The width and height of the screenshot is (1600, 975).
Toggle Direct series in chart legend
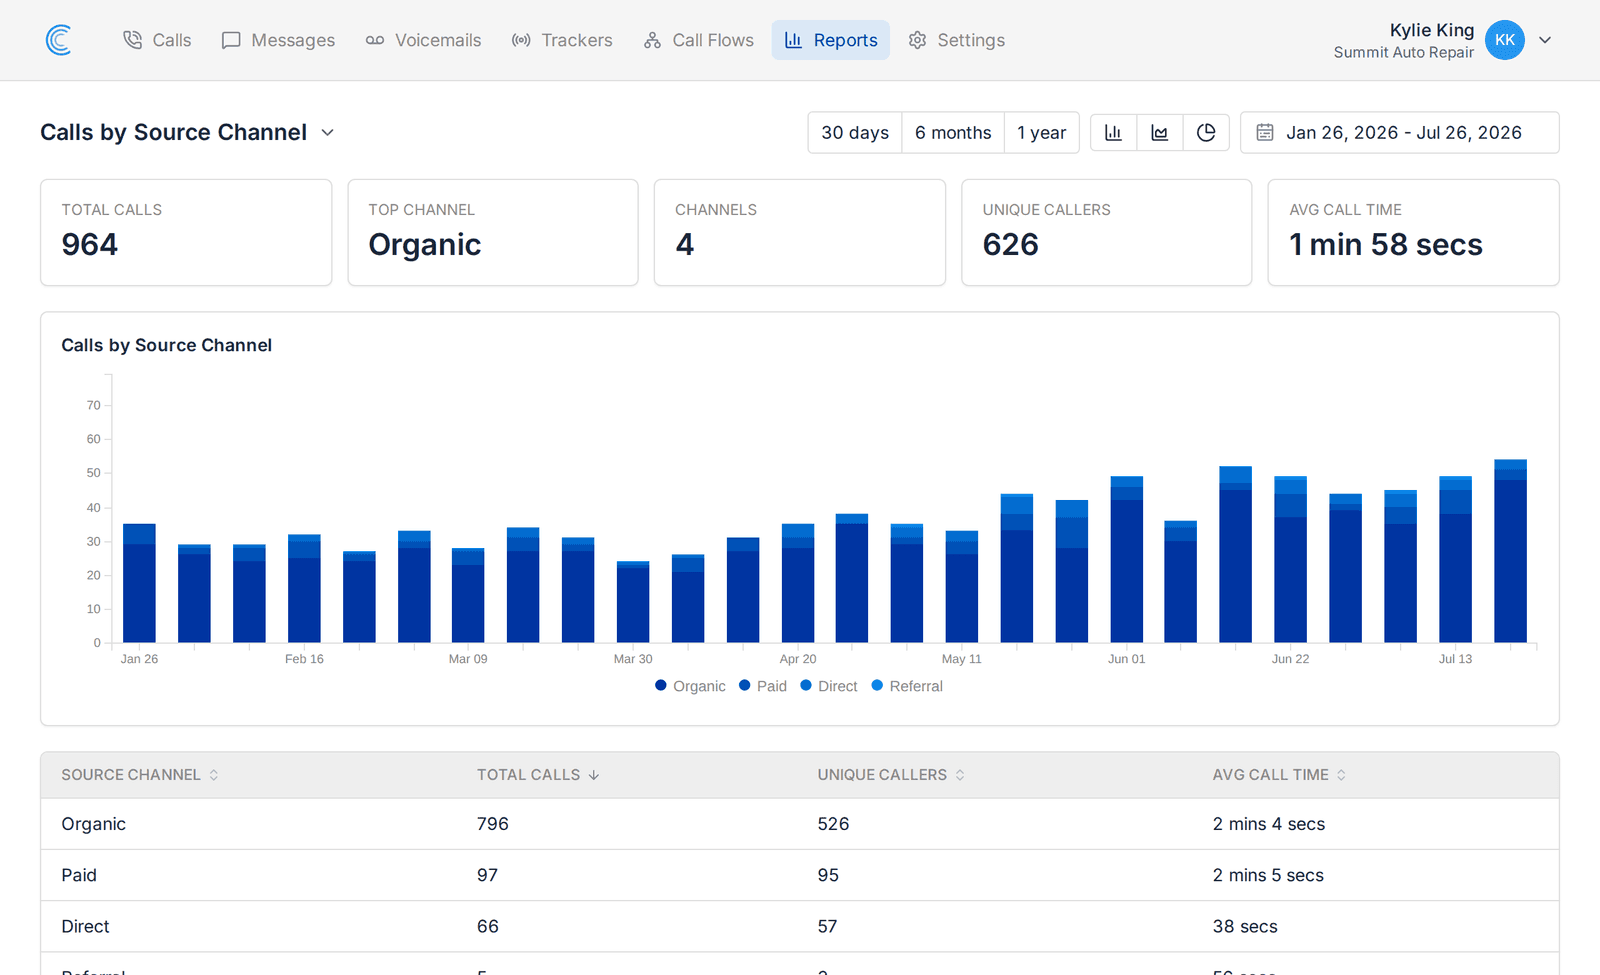[x=829, y=686]
